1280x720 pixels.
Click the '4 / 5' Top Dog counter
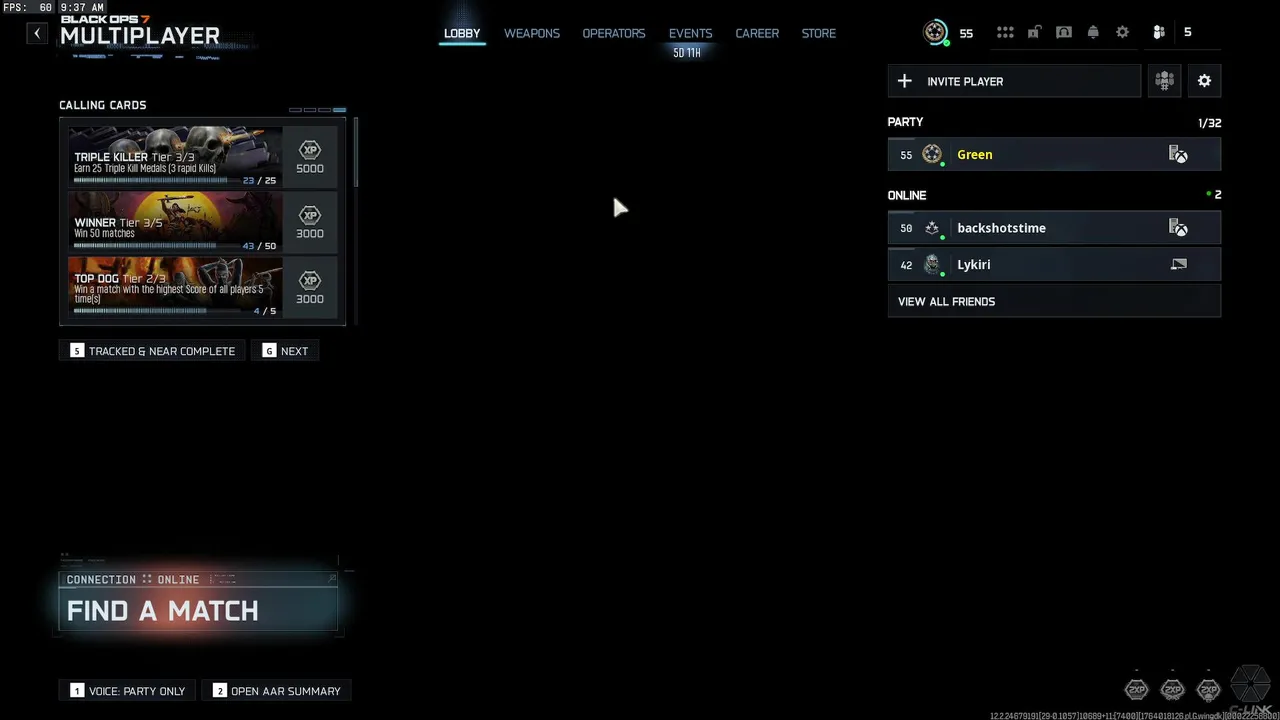[264, 311]
